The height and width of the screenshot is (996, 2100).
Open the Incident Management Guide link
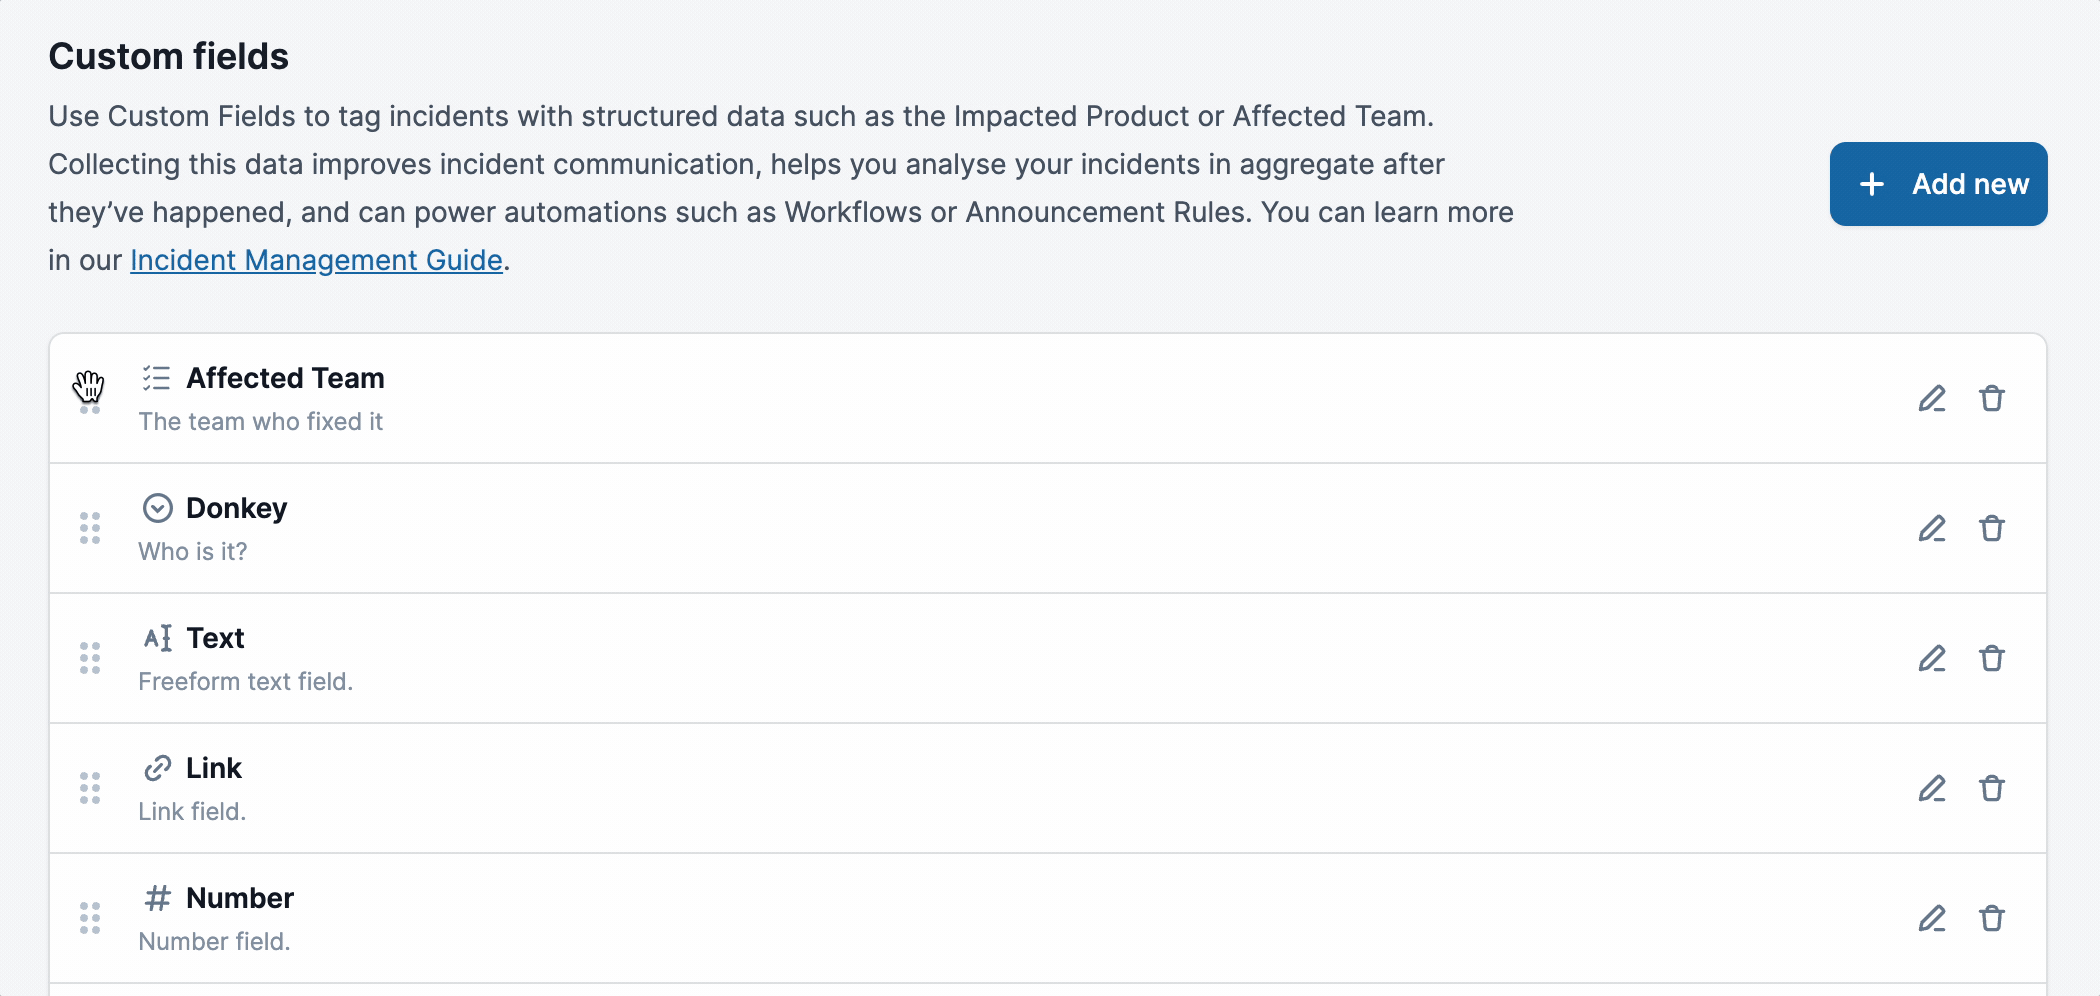(316, 260)
